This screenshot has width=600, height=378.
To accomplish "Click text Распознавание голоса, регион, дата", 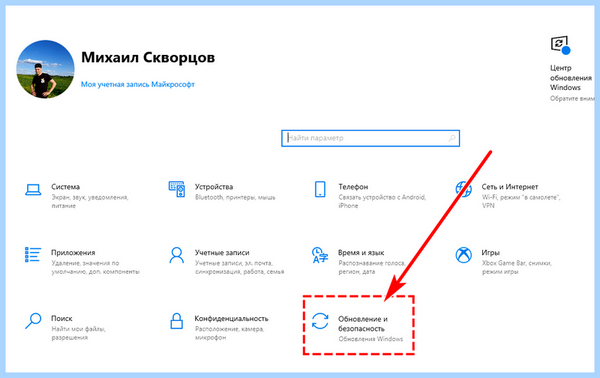I will (x=372, y=267).
